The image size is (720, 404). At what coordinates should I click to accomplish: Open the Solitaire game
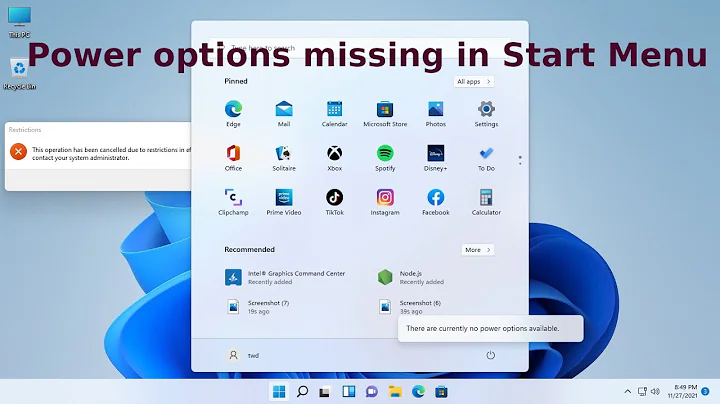coord(284,157)
